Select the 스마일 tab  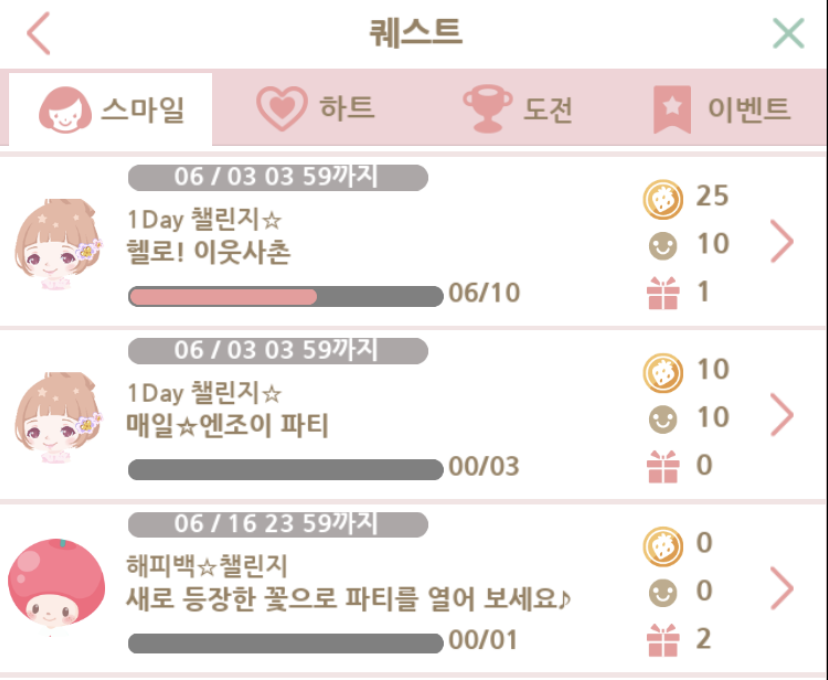(110, 109)
